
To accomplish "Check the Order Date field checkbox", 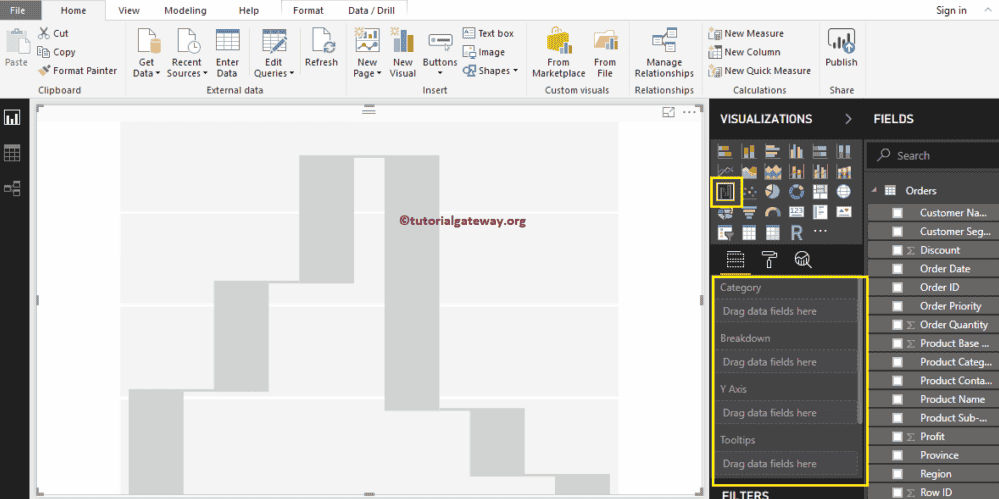I will pos(897,269).
